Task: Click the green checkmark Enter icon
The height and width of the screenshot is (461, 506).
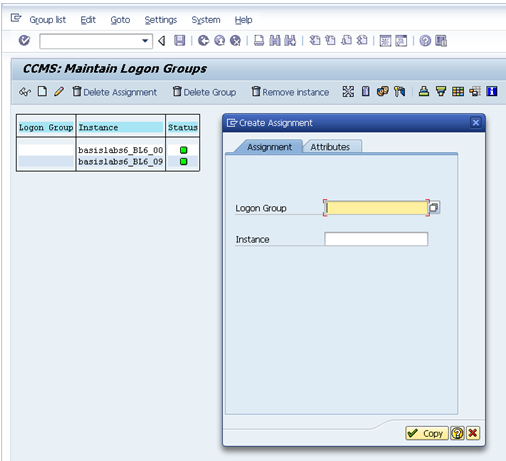Action: click(x=24, y=41)
